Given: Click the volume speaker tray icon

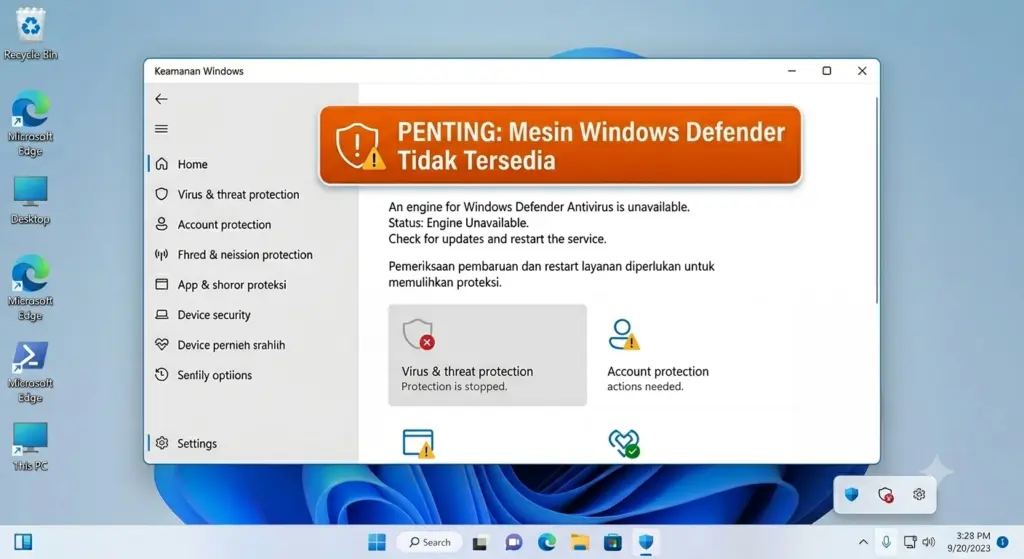Looking at the screenshot, I should coord(928,542).
